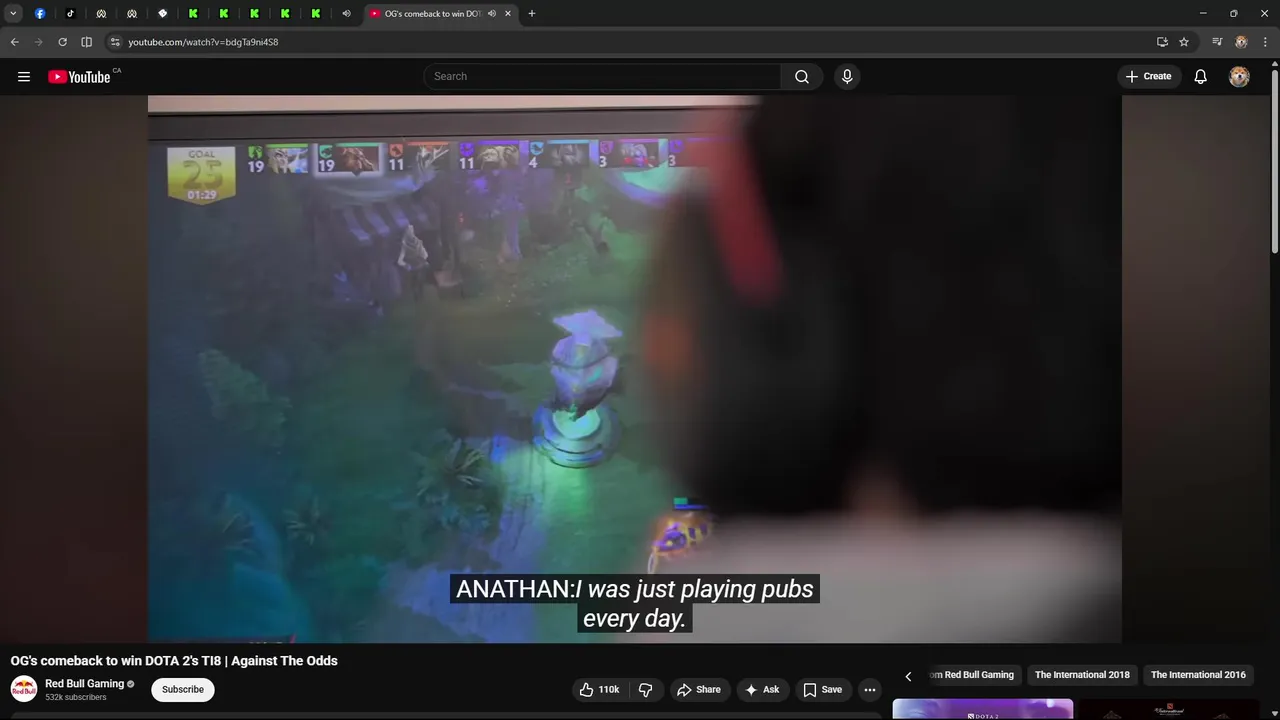Click the YouTube search input field
1280x720 pixels.
click(x=603, y=77)
